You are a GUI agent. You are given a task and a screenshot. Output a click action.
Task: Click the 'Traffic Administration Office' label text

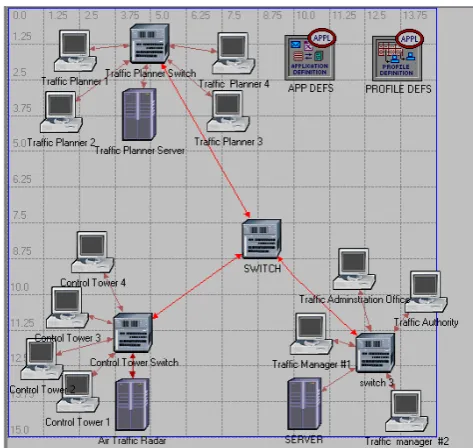[354, 299]
